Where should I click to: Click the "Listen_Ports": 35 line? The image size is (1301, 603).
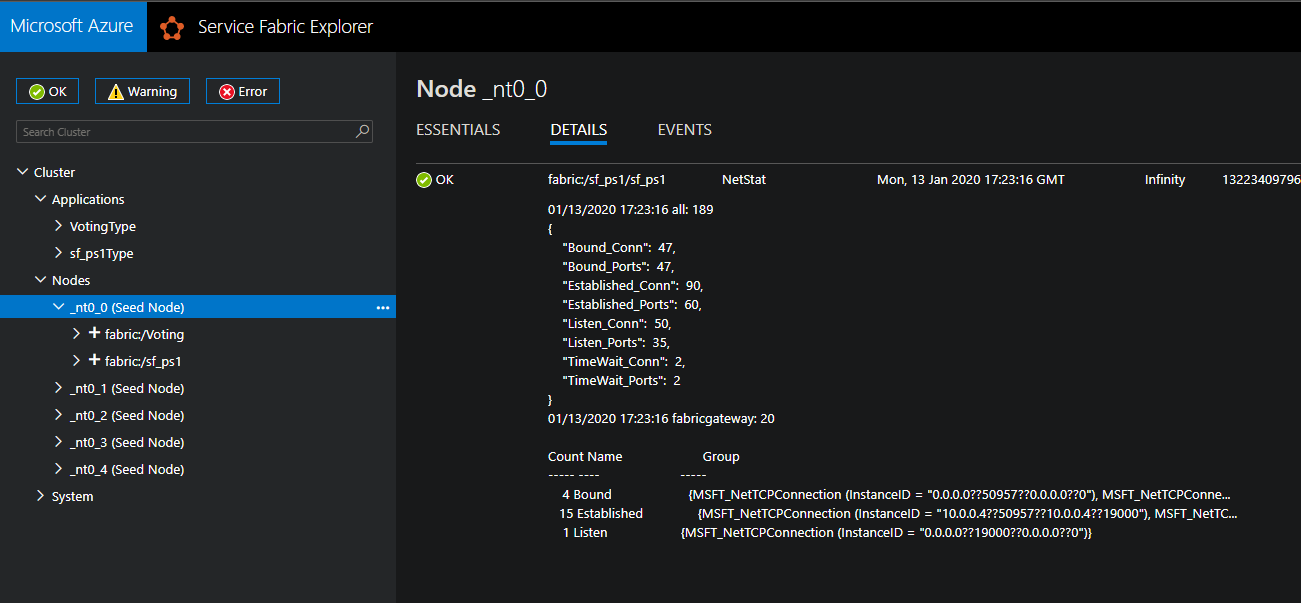616,342
